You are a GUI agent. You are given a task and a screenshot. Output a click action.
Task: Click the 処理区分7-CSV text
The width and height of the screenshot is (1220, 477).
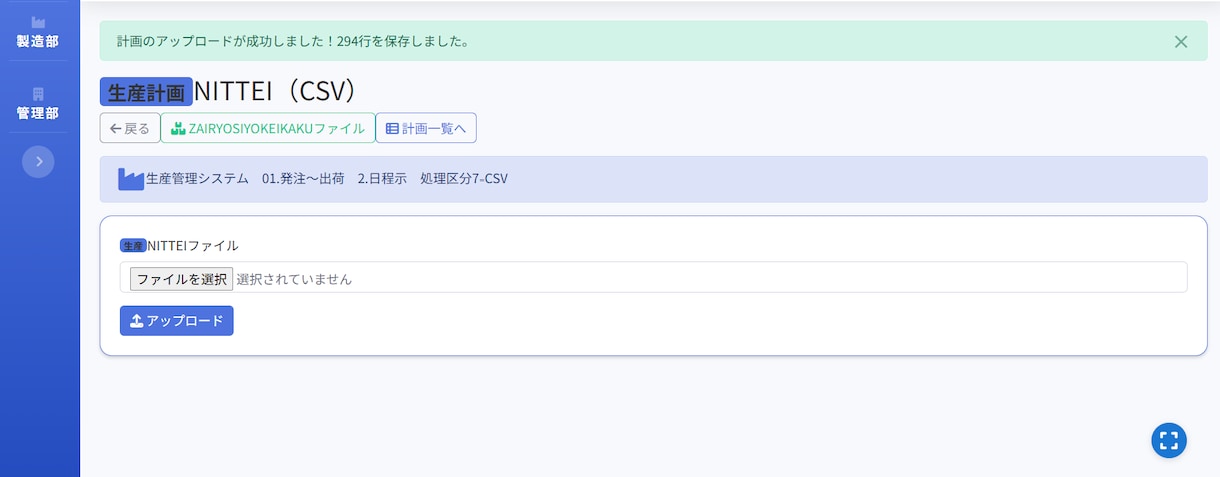tap(464, 179)
